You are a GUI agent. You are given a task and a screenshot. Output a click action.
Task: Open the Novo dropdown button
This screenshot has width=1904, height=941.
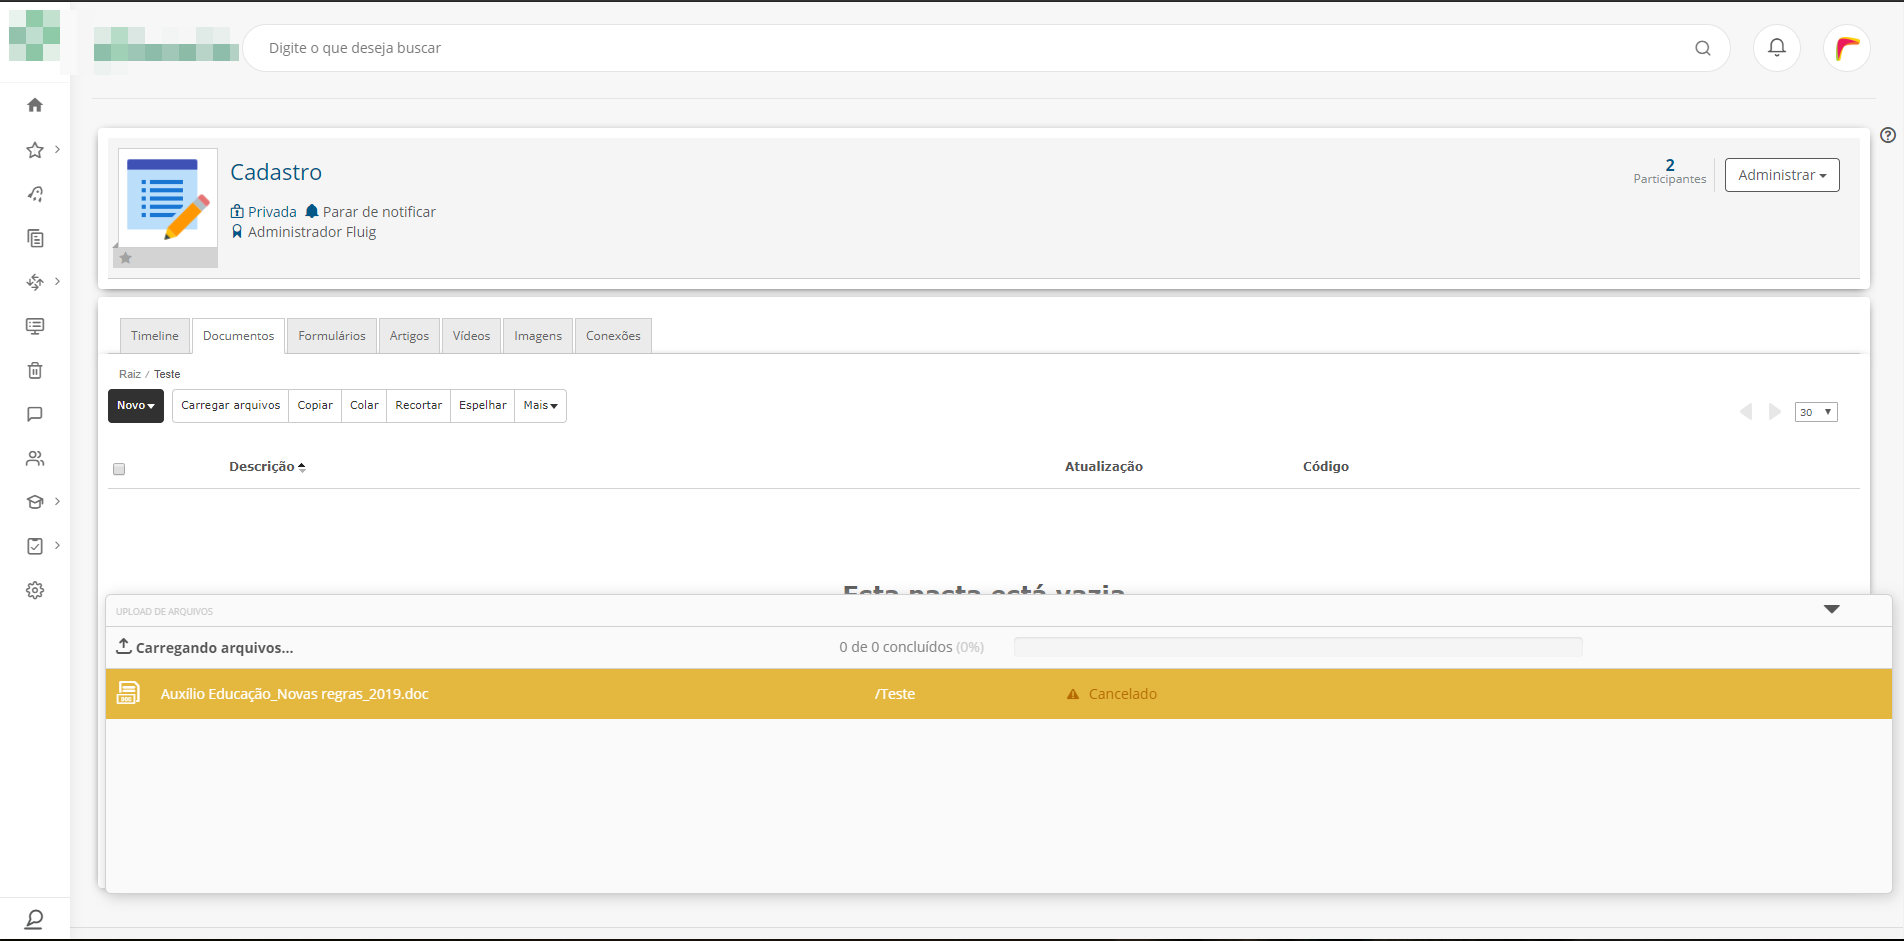click(136, 406)
